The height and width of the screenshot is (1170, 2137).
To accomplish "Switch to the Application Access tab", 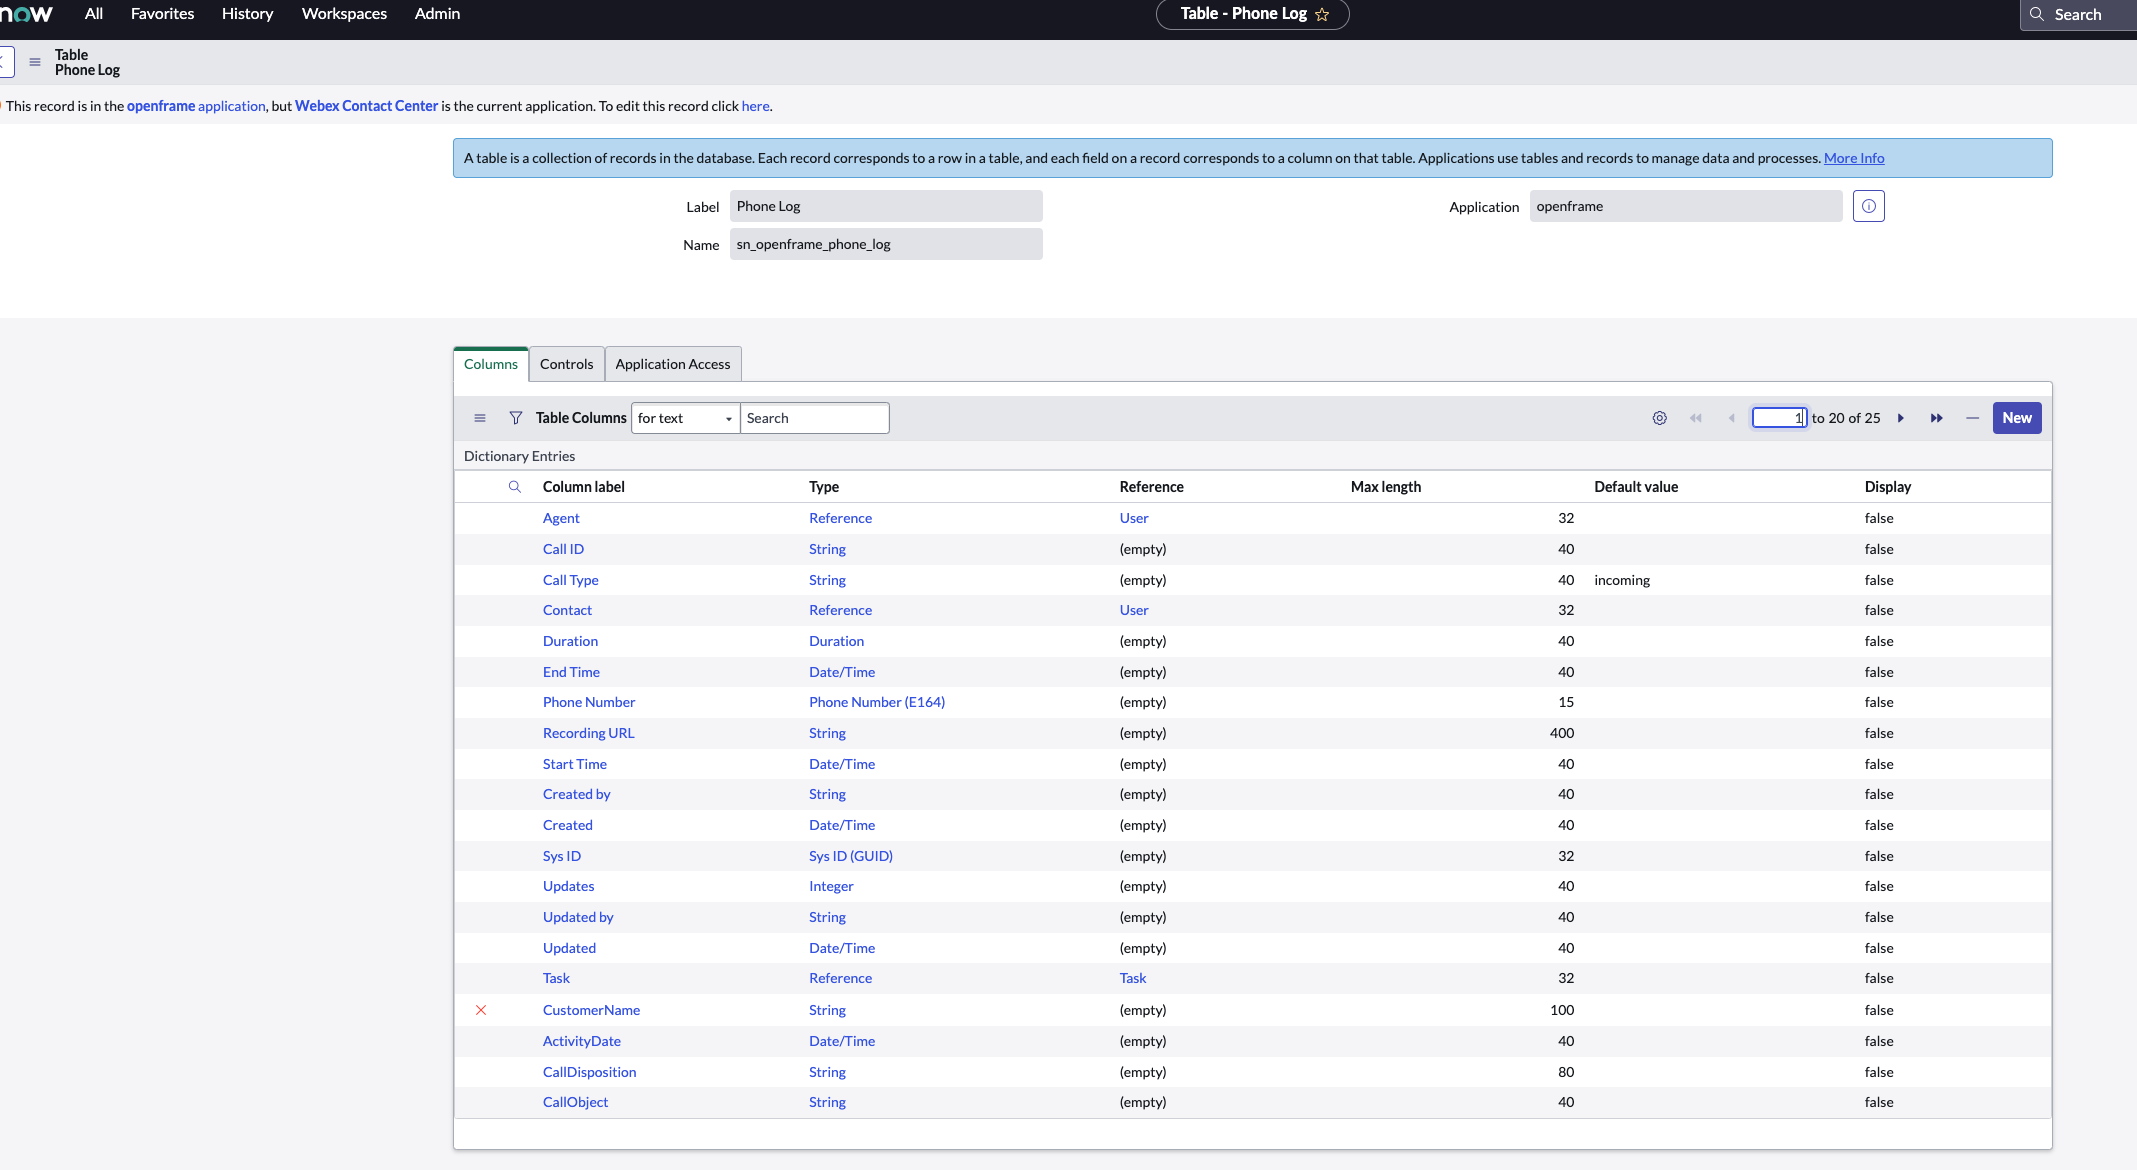I will [673, 364].
